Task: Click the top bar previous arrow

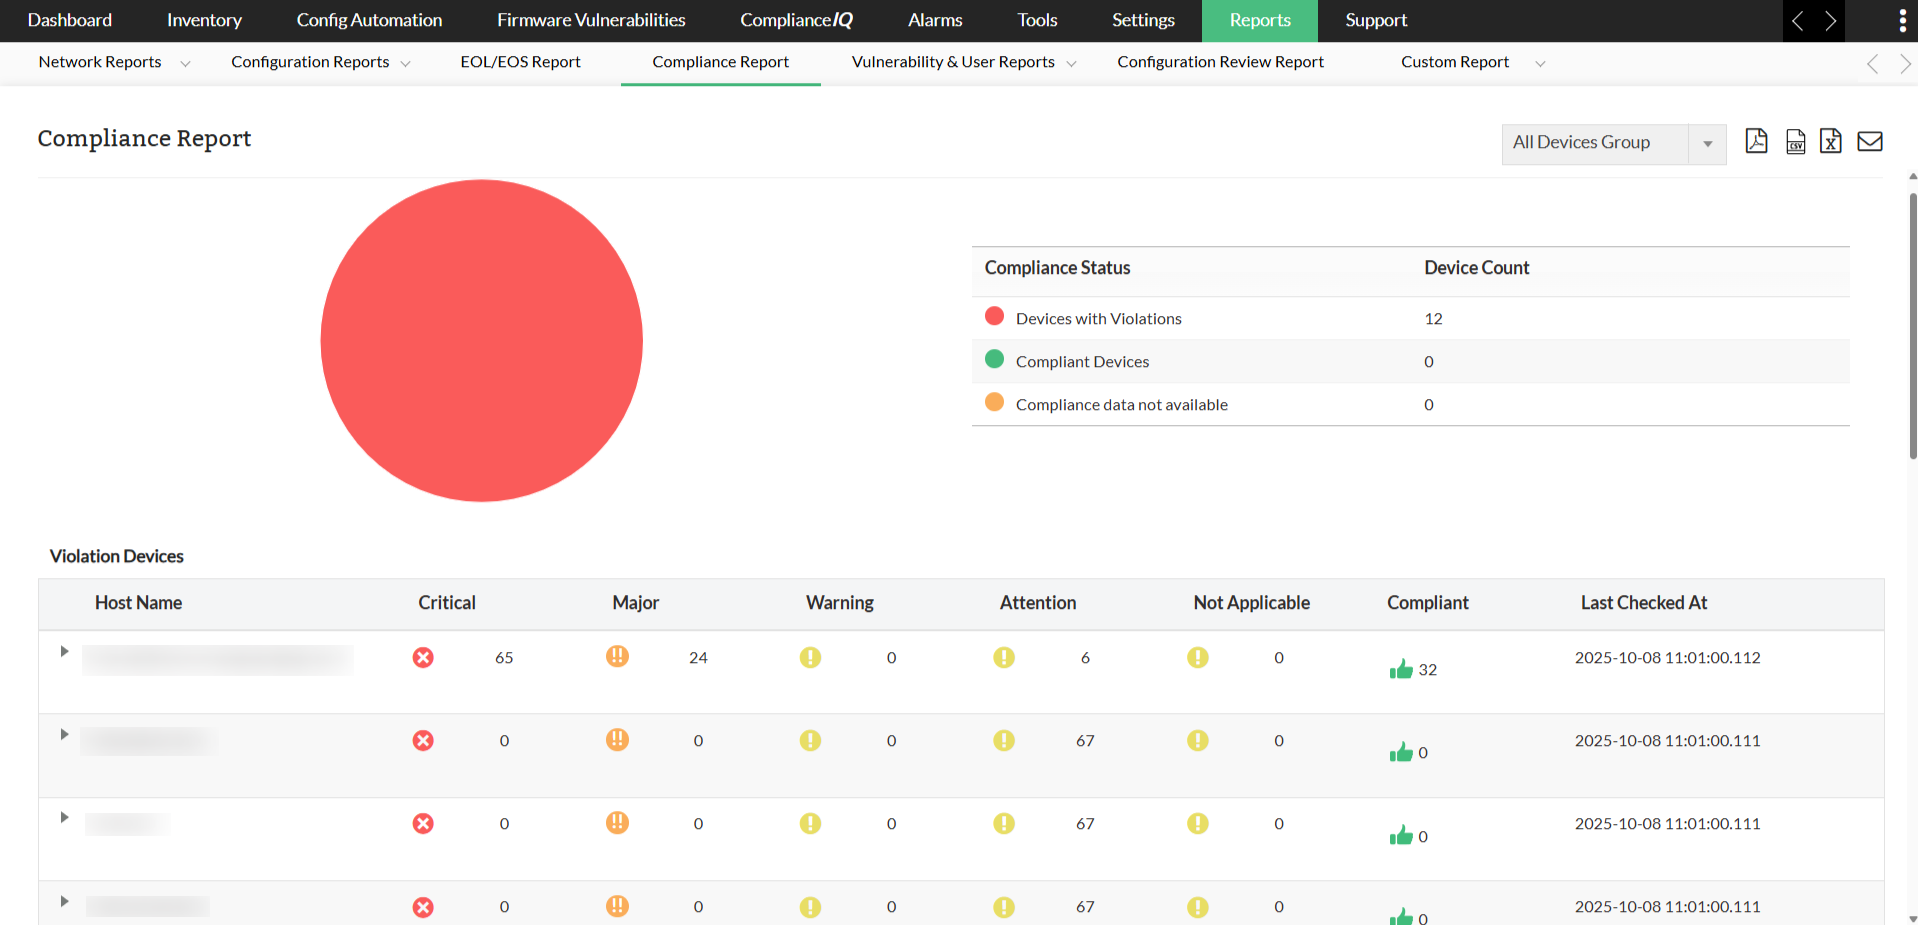Action: point(1798,21)
